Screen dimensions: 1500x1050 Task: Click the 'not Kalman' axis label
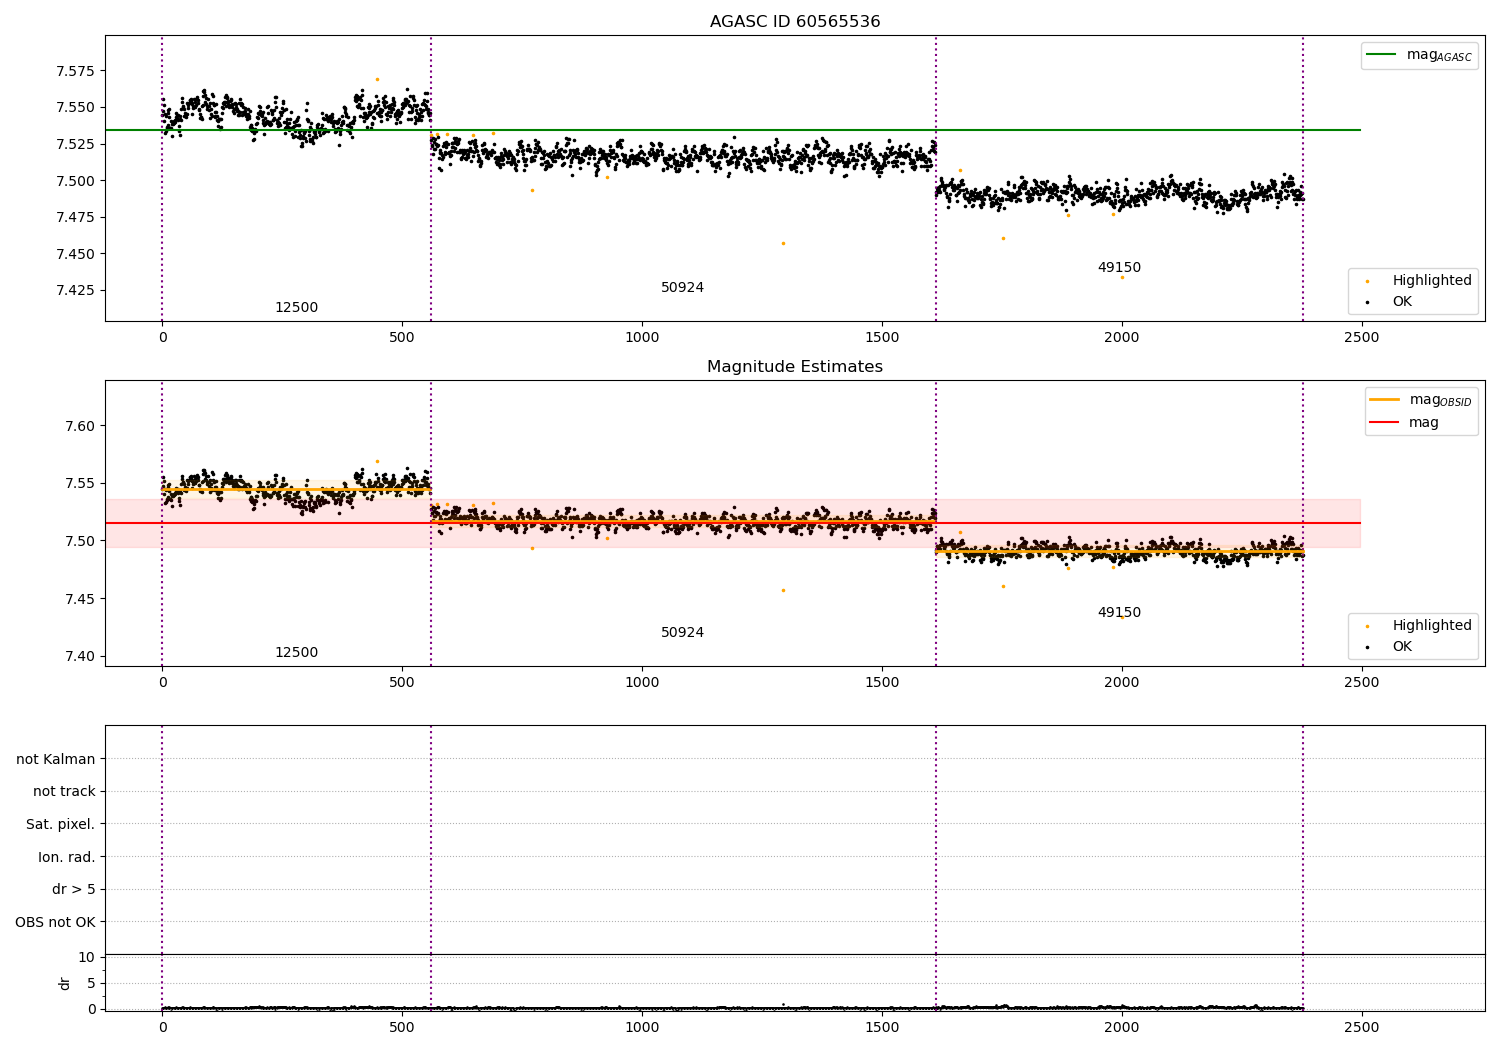56,759
